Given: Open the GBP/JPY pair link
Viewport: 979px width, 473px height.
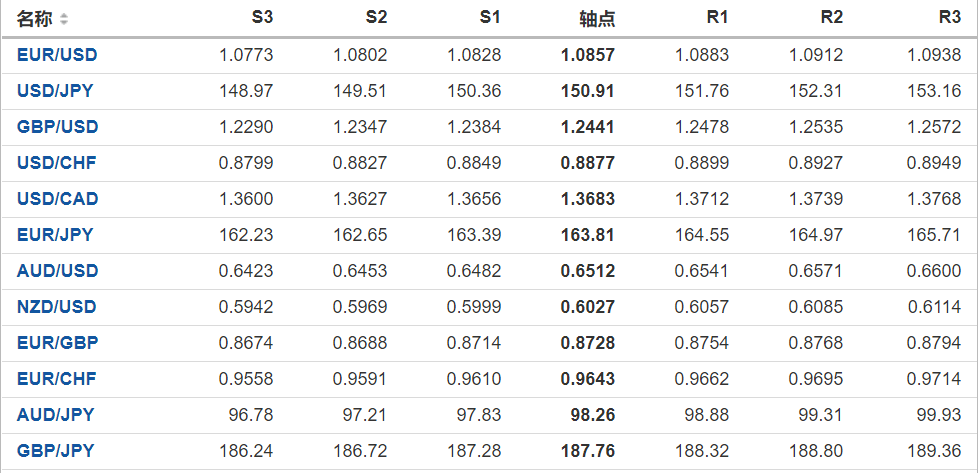Looking at the screenshot, I should point(55,451).
